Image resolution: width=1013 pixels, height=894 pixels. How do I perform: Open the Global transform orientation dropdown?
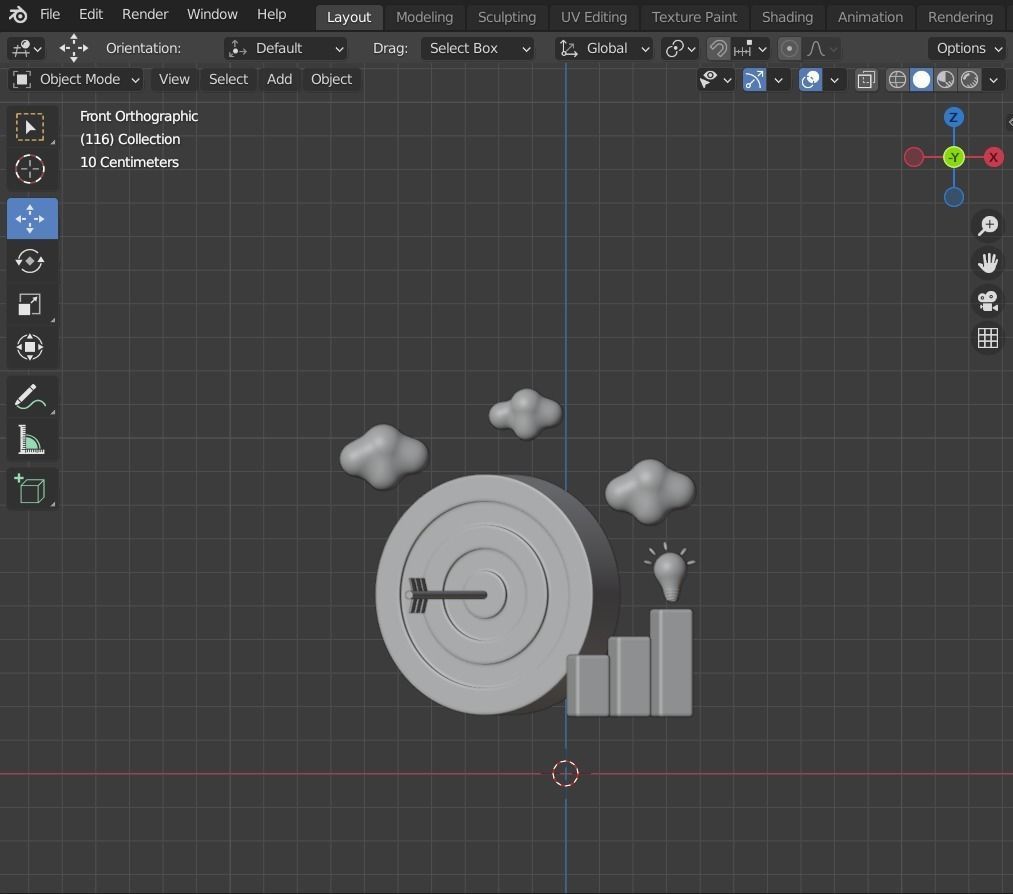[603, 48]
